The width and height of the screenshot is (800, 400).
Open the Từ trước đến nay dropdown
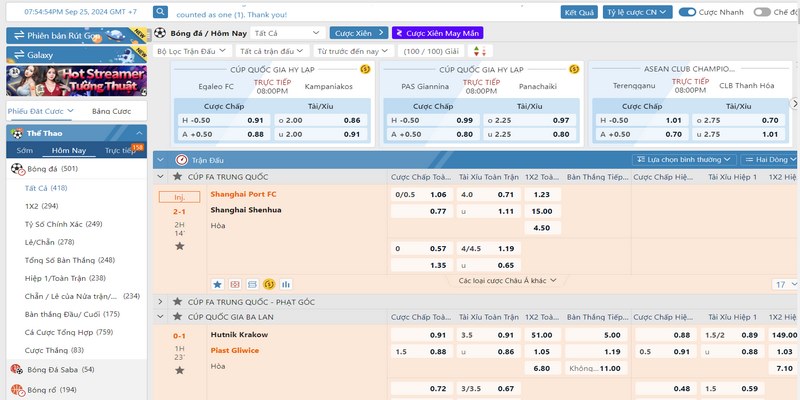353,51
